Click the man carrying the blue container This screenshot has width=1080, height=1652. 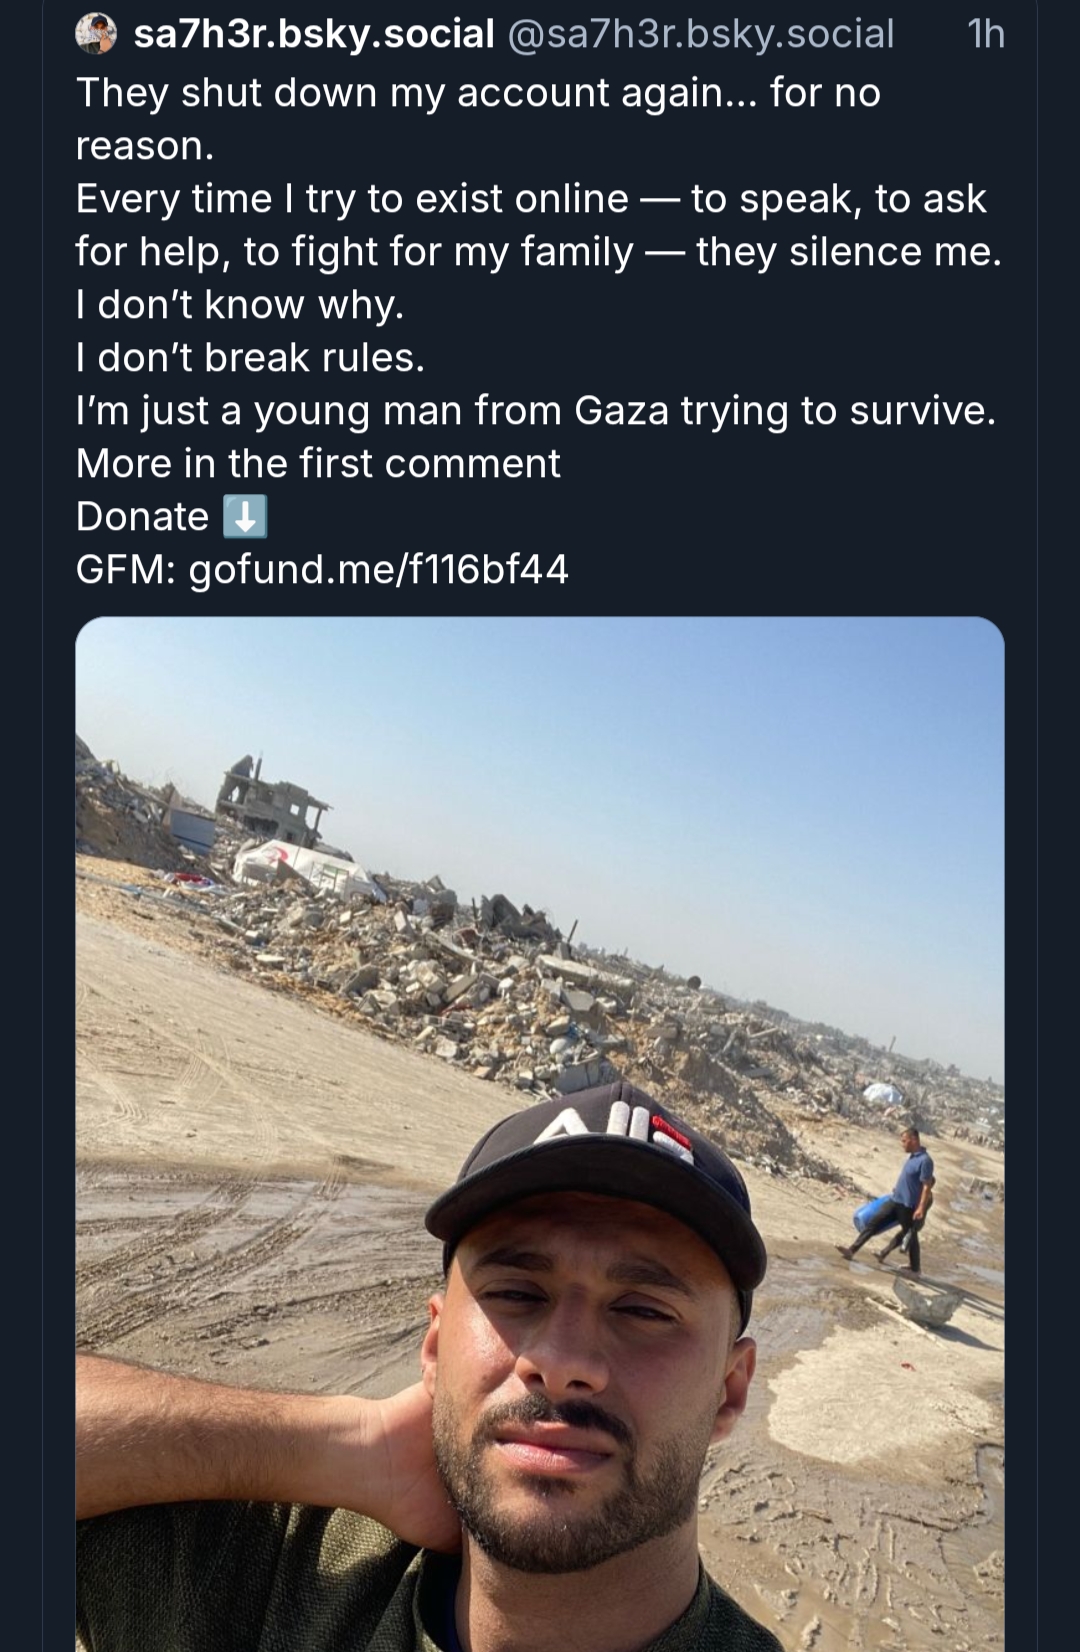900,1200
